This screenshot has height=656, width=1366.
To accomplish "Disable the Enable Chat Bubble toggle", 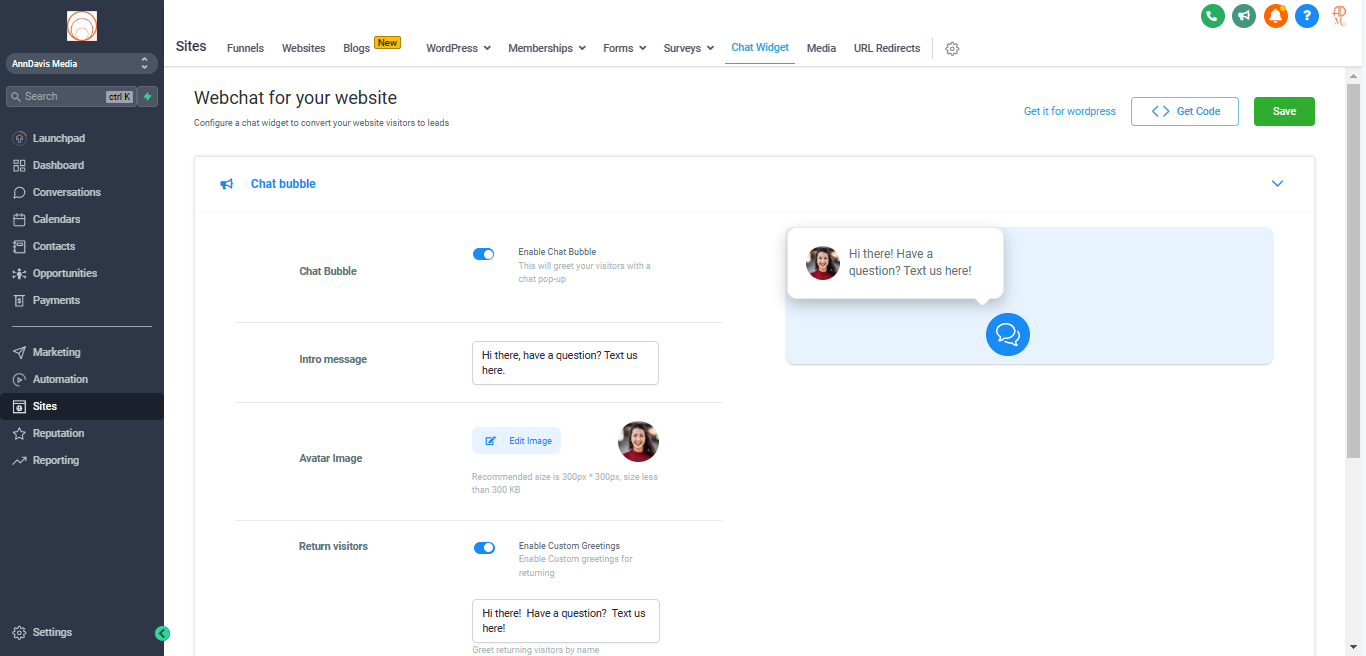I will point(483,254).
